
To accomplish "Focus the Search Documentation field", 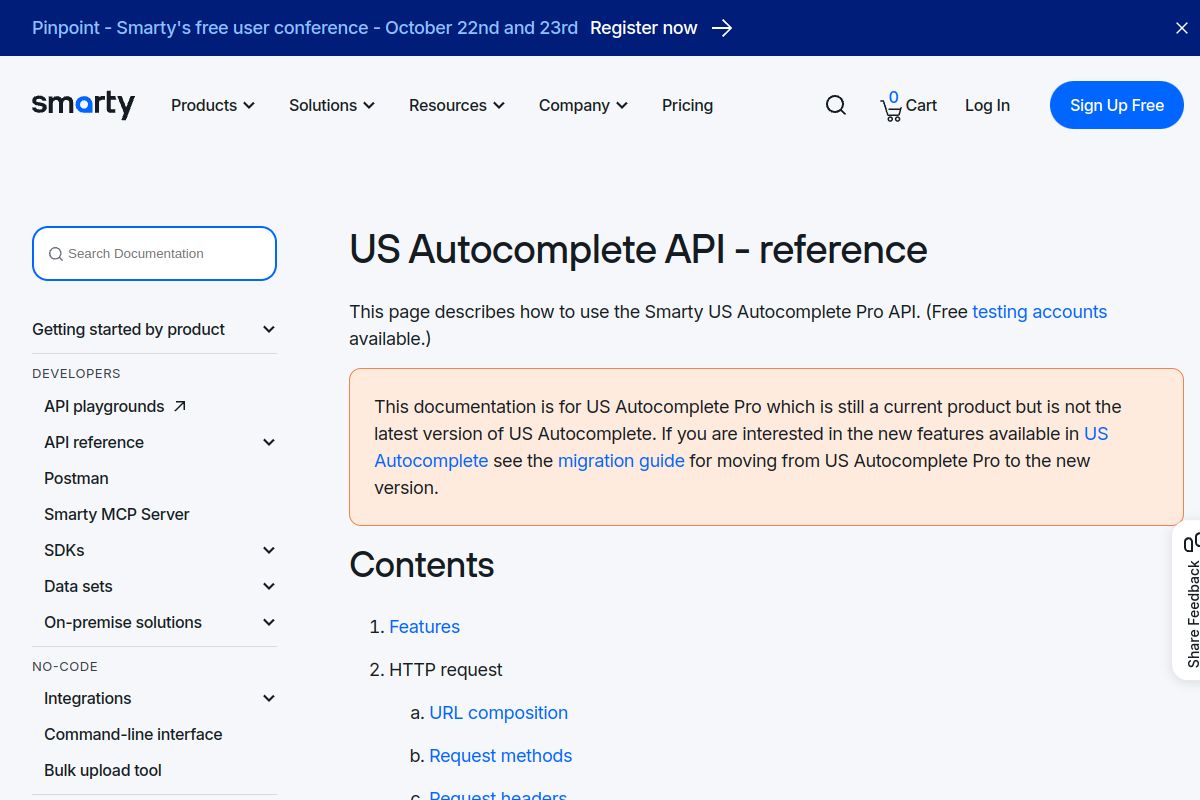I will (x=154, y=253).
